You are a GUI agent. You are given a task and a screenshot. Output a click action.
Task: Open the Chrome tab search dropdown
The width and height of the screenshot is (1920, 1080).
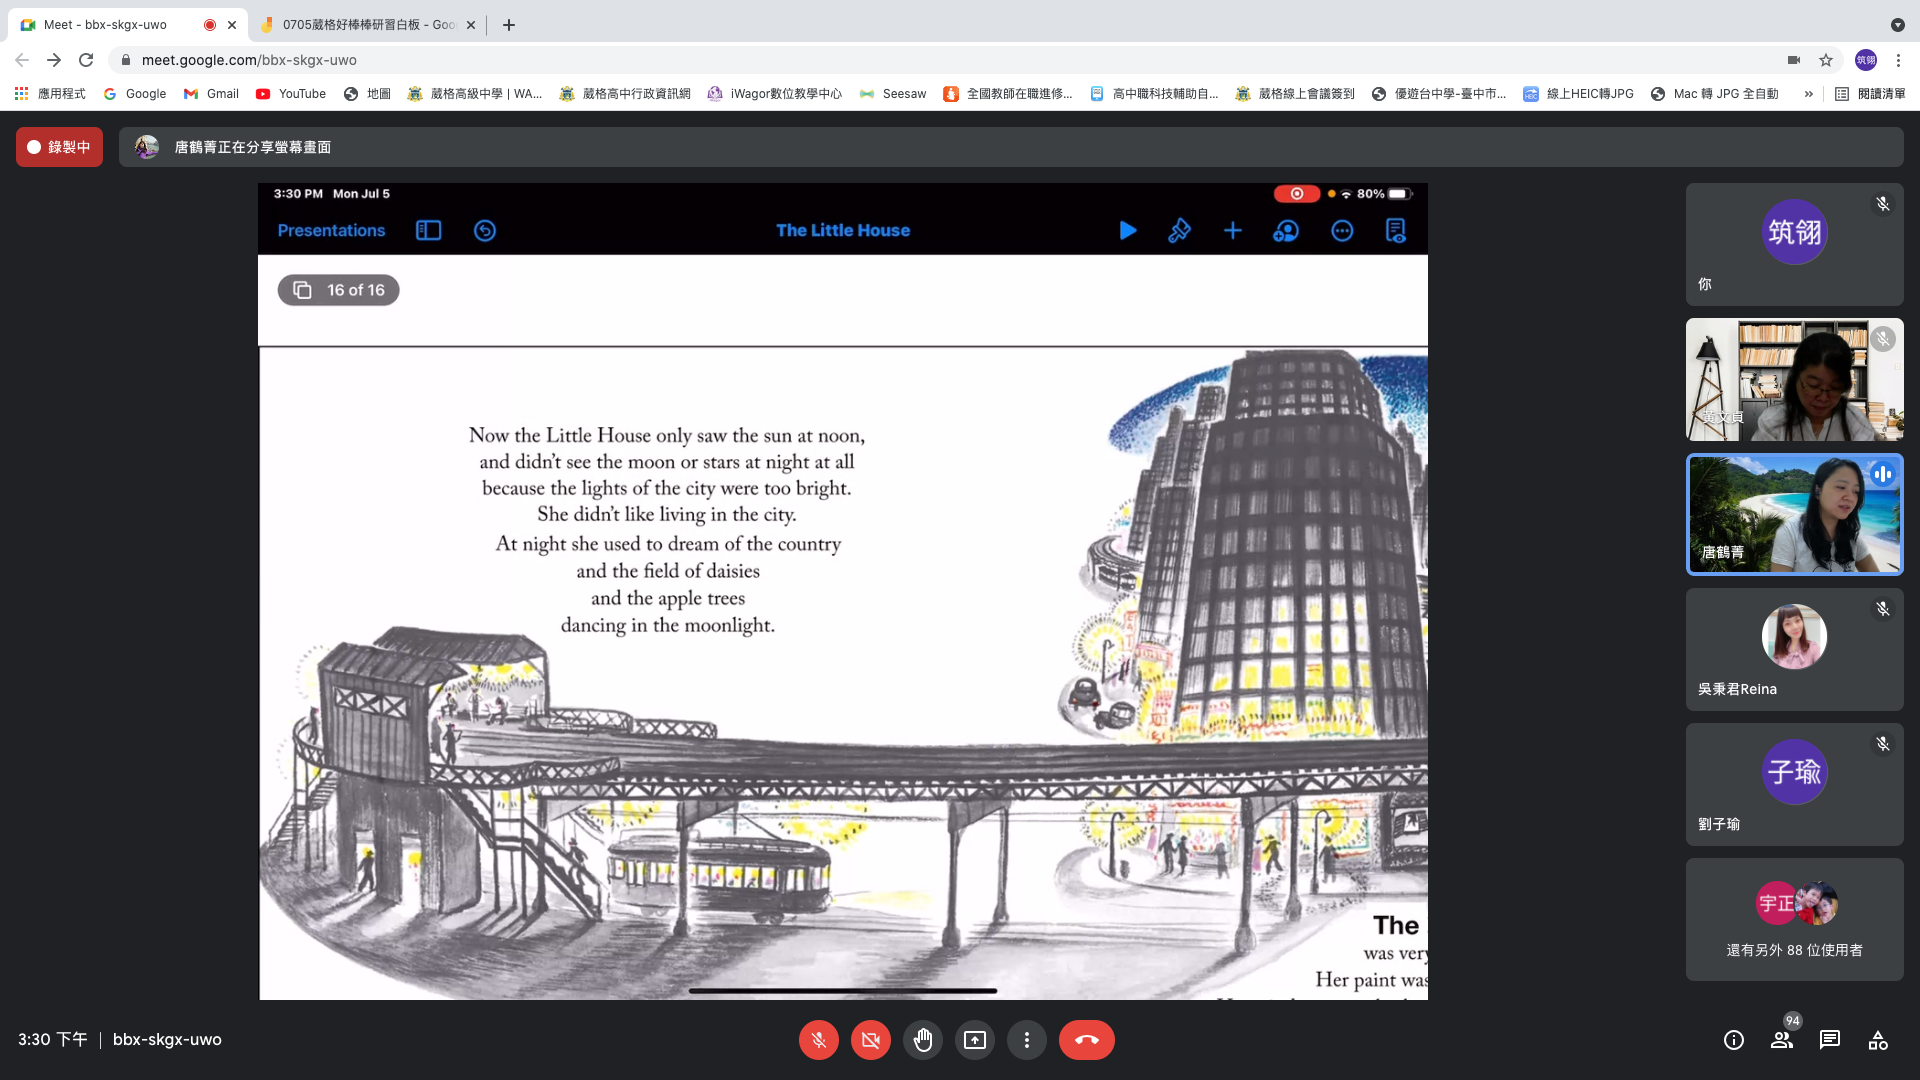(x=1897, y=25)
